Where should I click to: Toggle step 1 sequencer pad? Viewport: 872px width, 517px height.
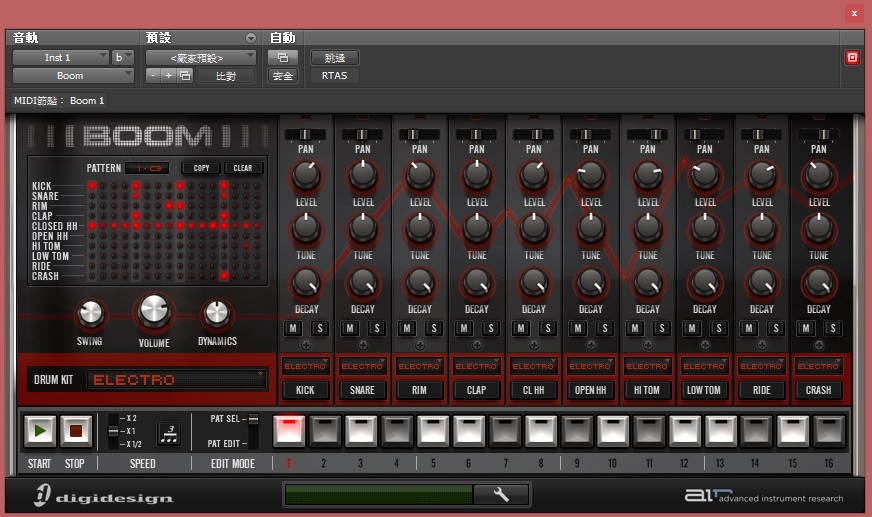click(x=289, y=431)
